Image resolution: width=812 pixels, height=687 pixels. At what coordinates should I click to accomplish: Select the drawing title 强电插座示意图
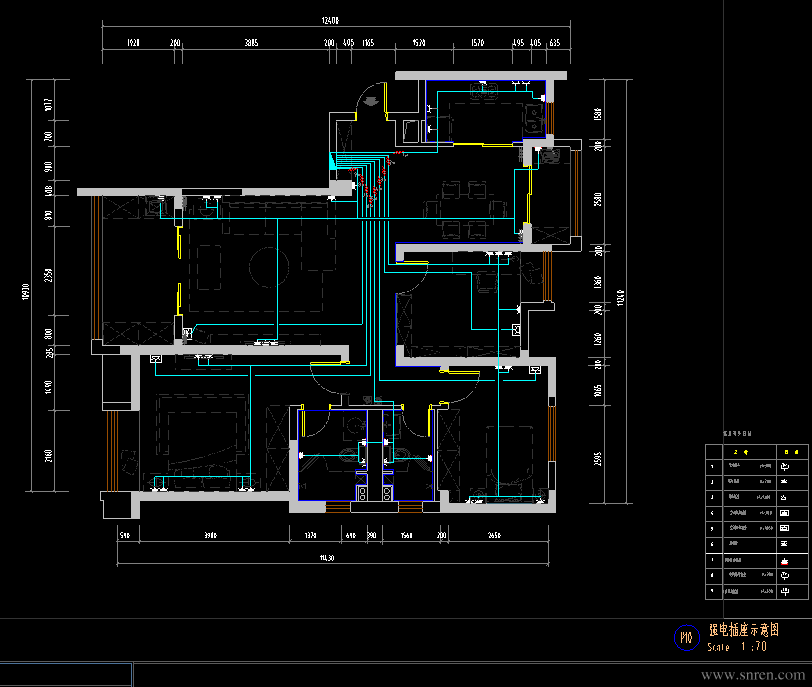(744, 630)
